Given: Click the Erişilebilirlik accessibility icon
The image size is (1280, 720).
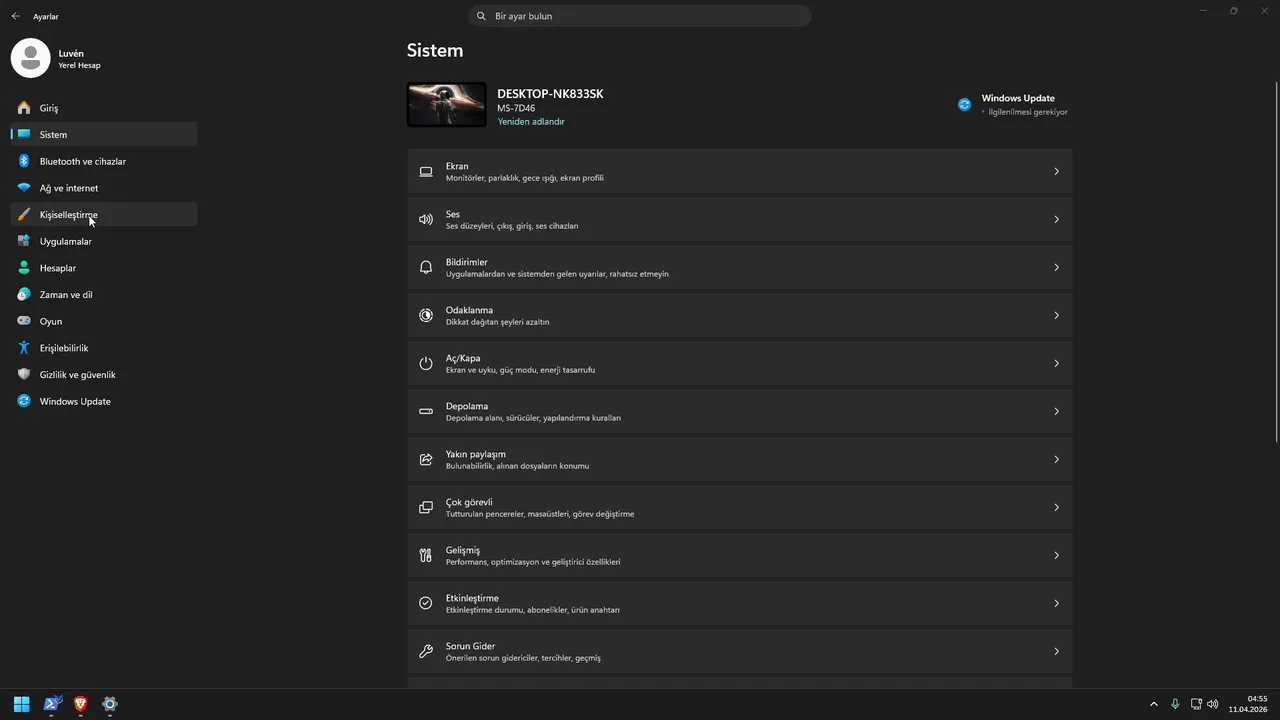Looking at the screenshot, I should 24,348.
